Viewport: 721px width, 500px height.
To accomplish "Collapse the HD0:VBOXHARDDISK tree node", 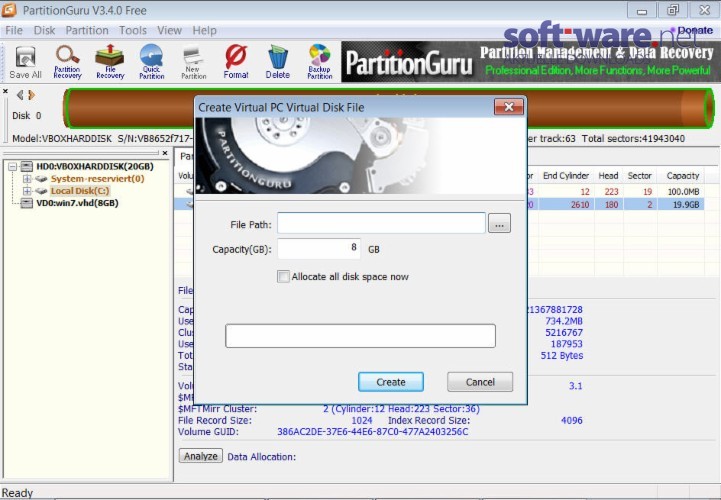I will 13,167.
